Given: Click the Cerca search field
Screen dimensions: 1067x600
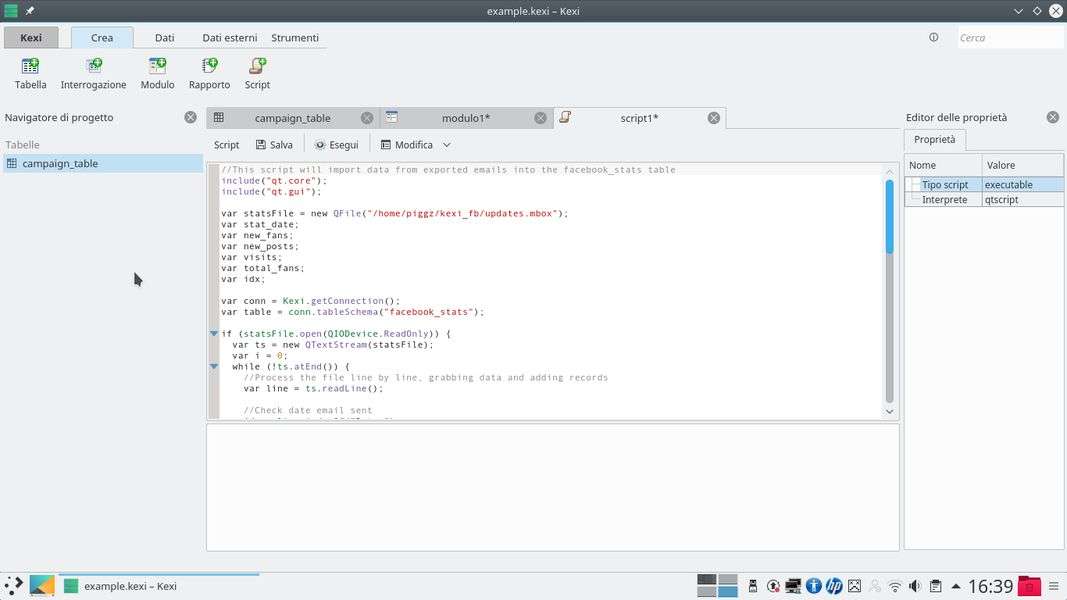Looking at the screenshot, I should [x=1008, y=38].
